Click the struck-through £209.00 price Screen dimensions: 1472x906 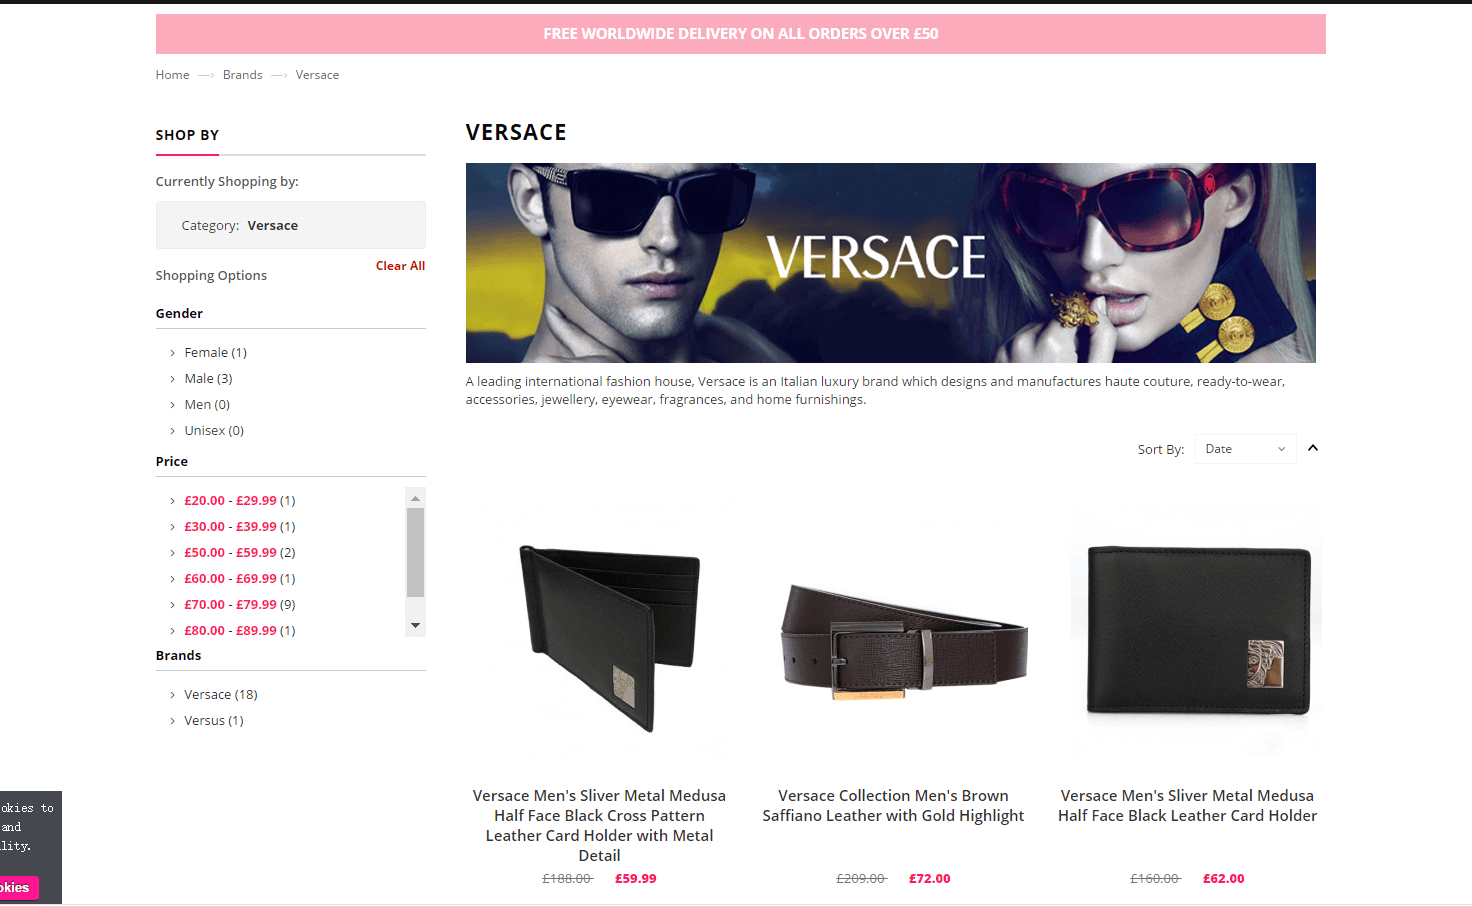(x=862, y=879)
